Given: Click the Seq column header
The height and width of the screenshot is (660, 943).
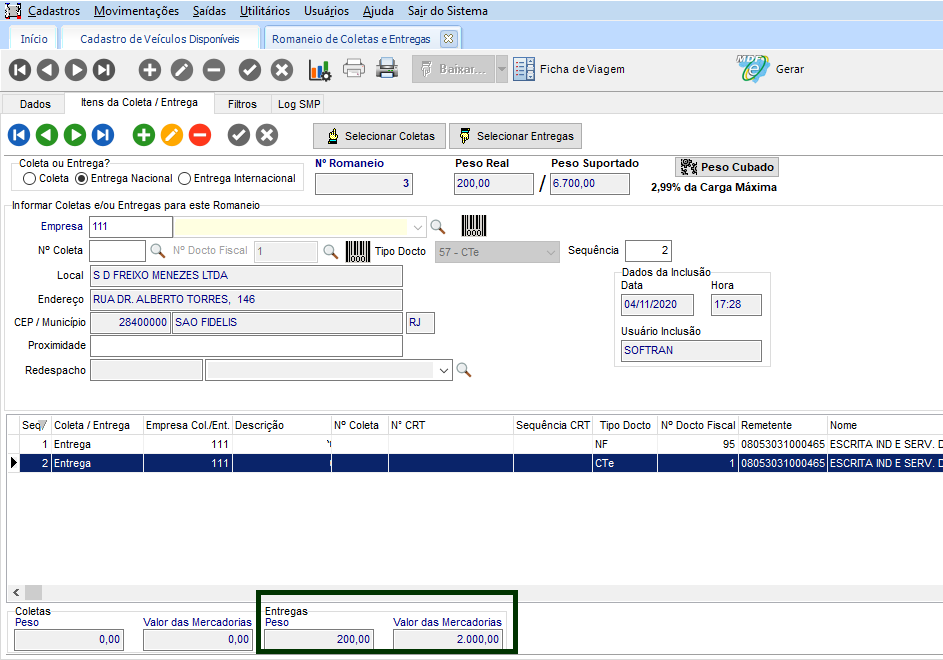Looking at the screenshot, I should (x=35, y=425).
